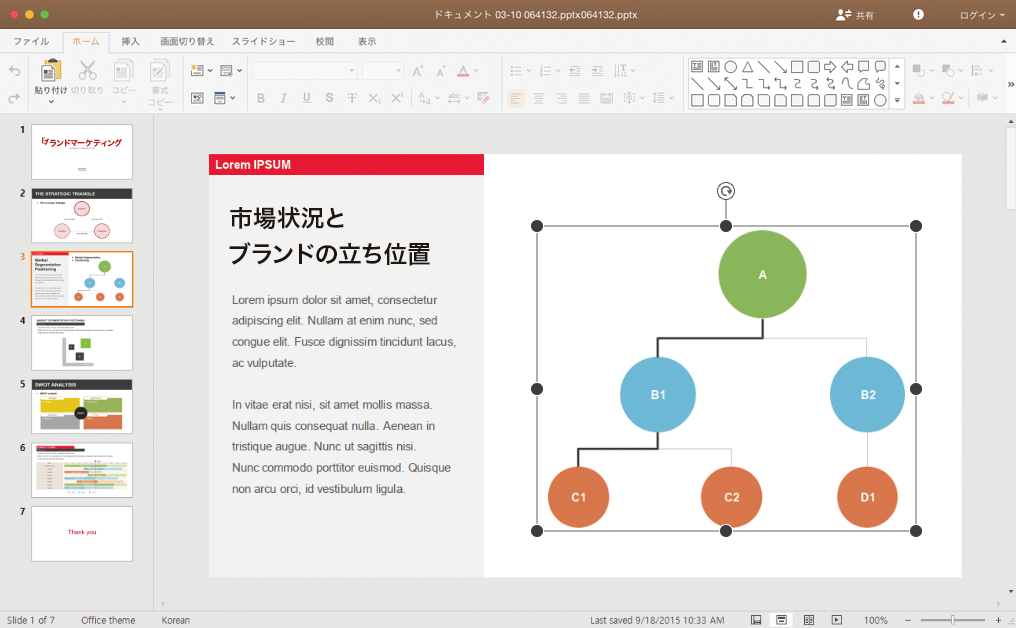Switch to the スライドショー tab
The image size is (1016, 628).
point(263,42)
